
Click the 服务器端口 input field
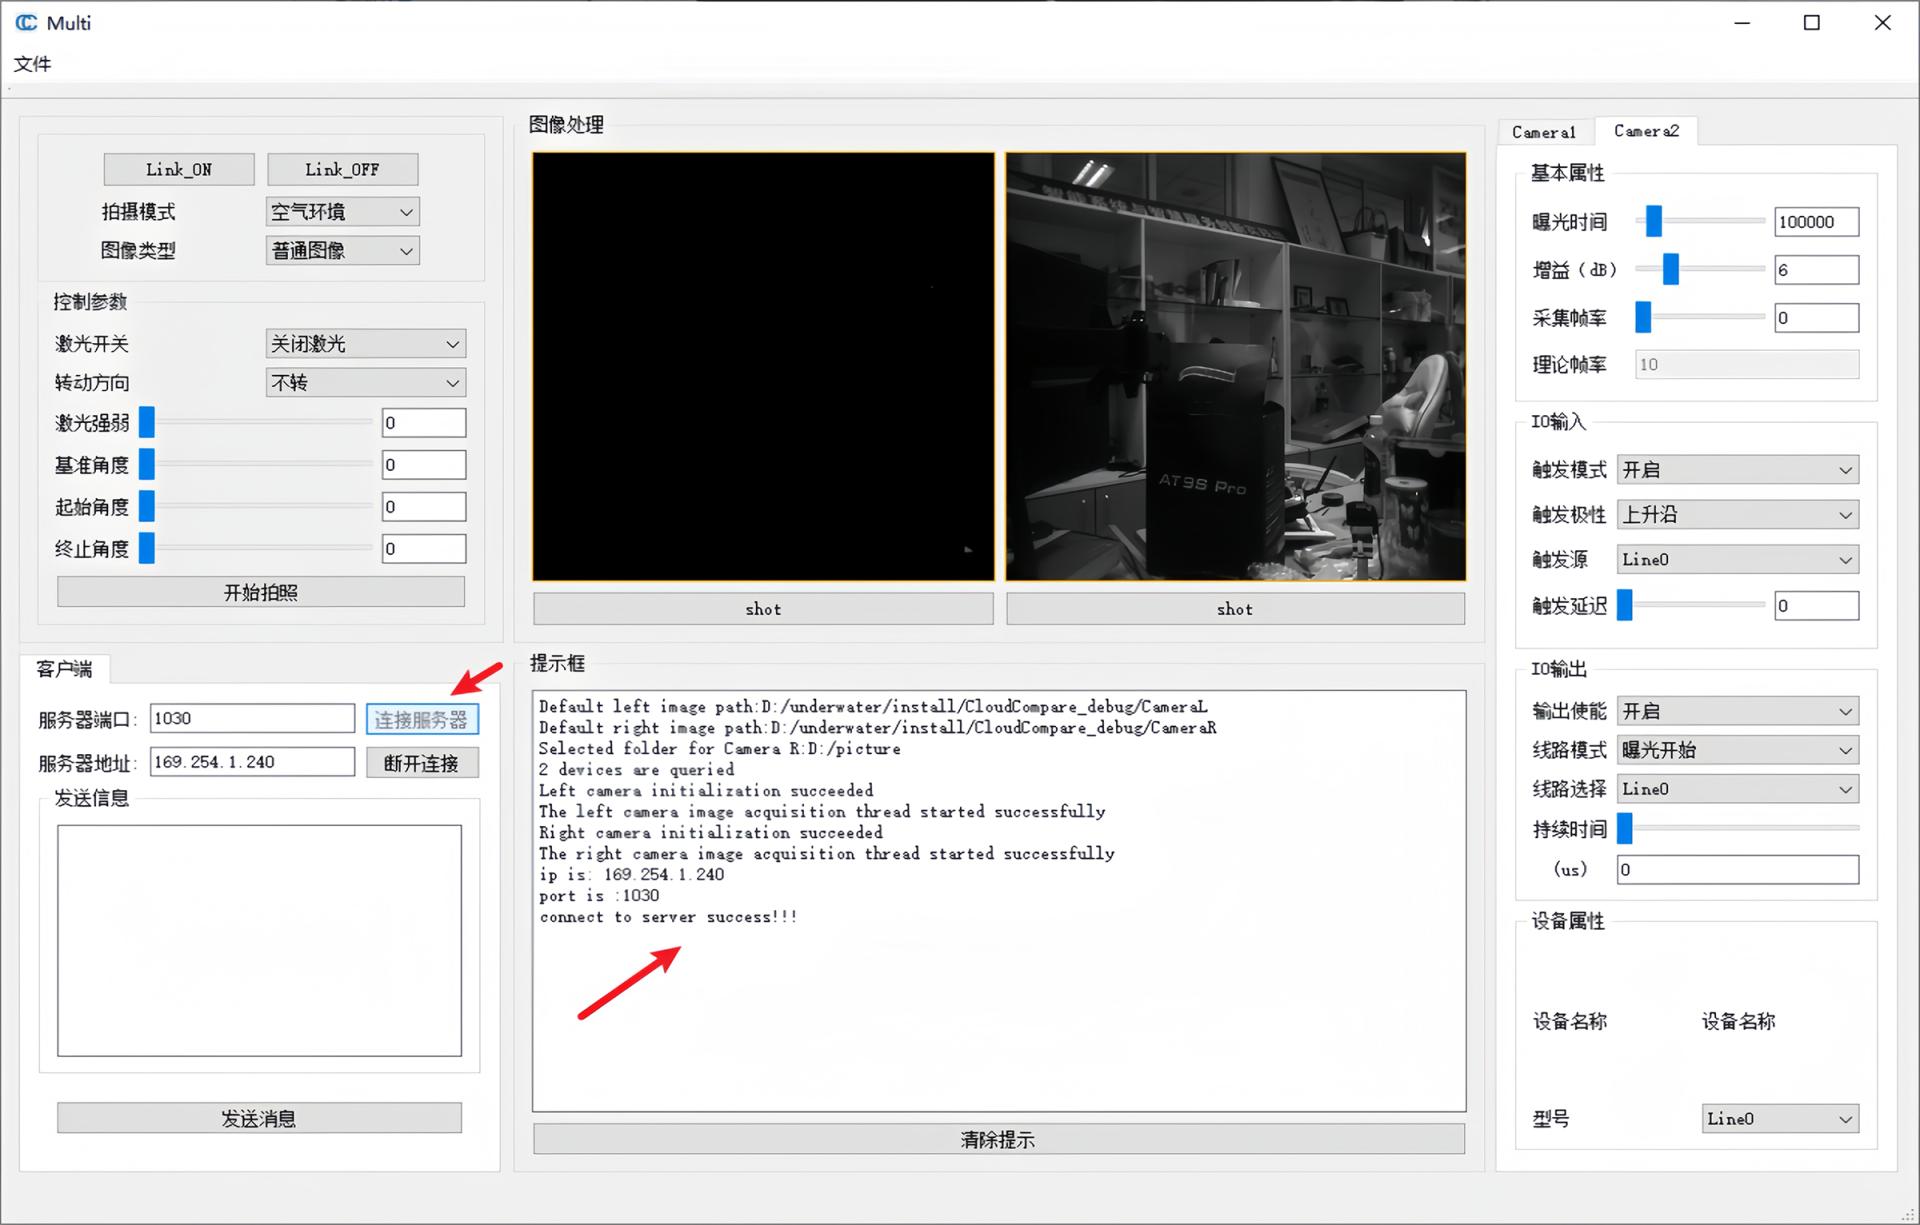[252, 718]
